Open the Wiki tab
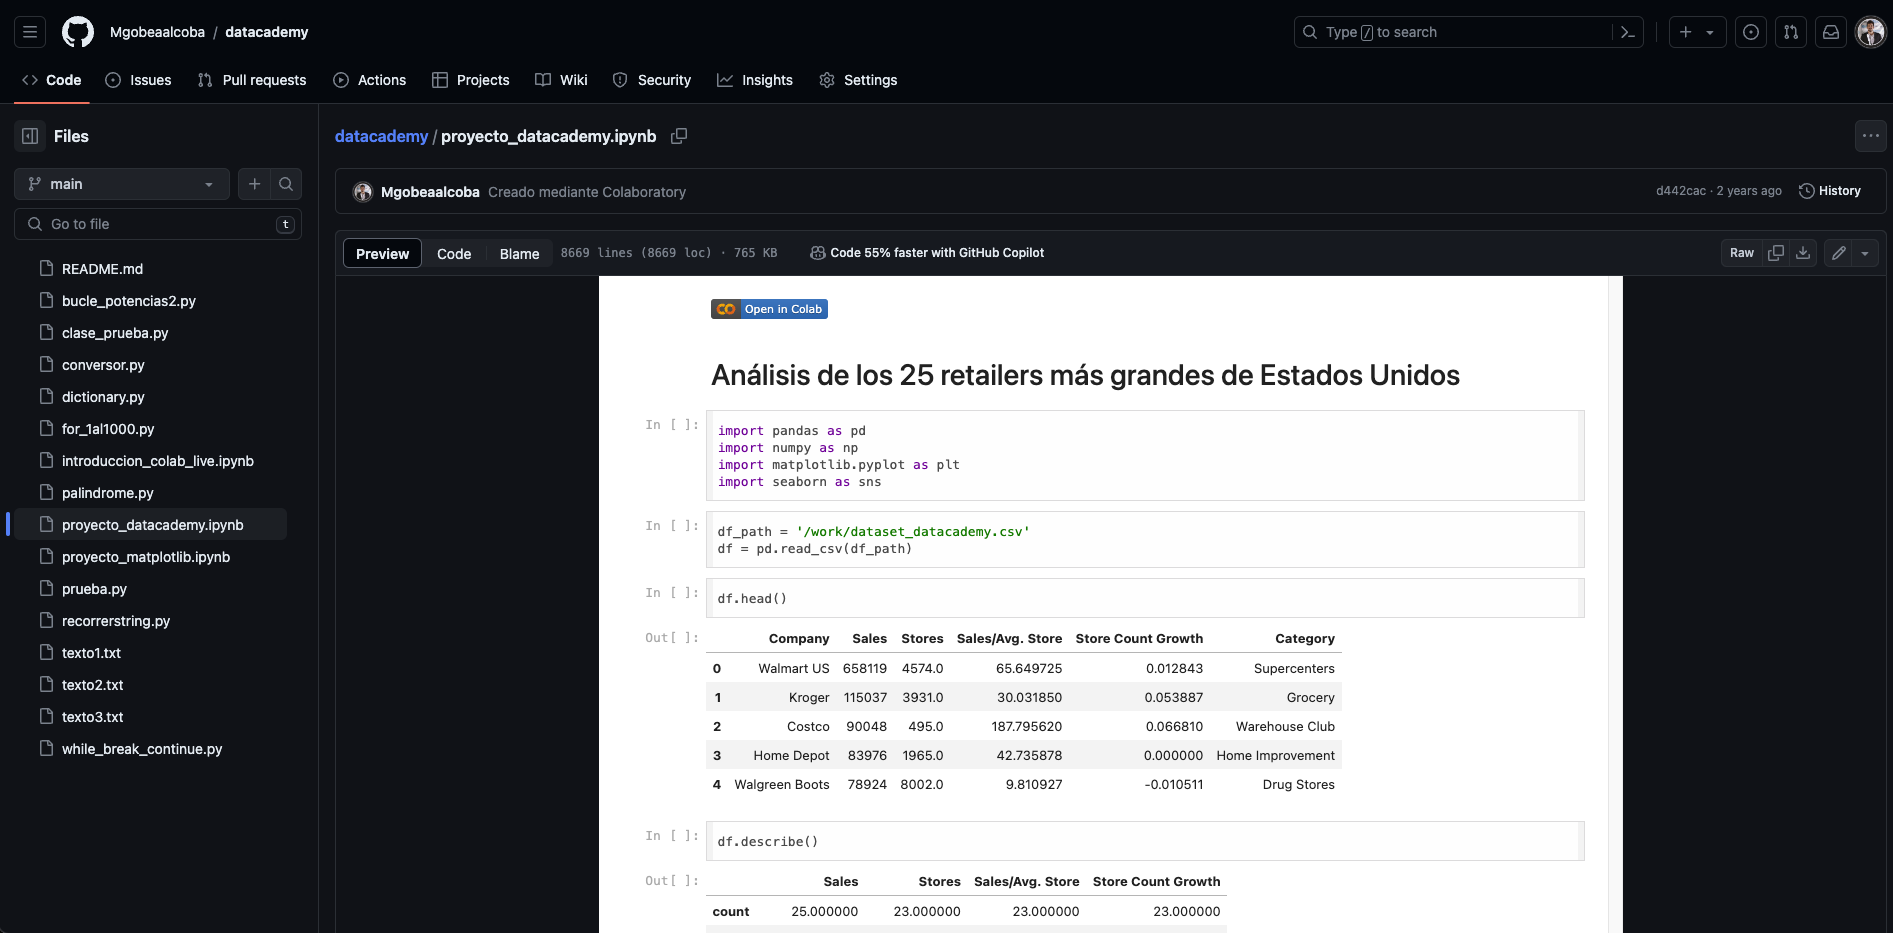The width and height of the screenshot is (1893, 933). (x=561, y=80)
